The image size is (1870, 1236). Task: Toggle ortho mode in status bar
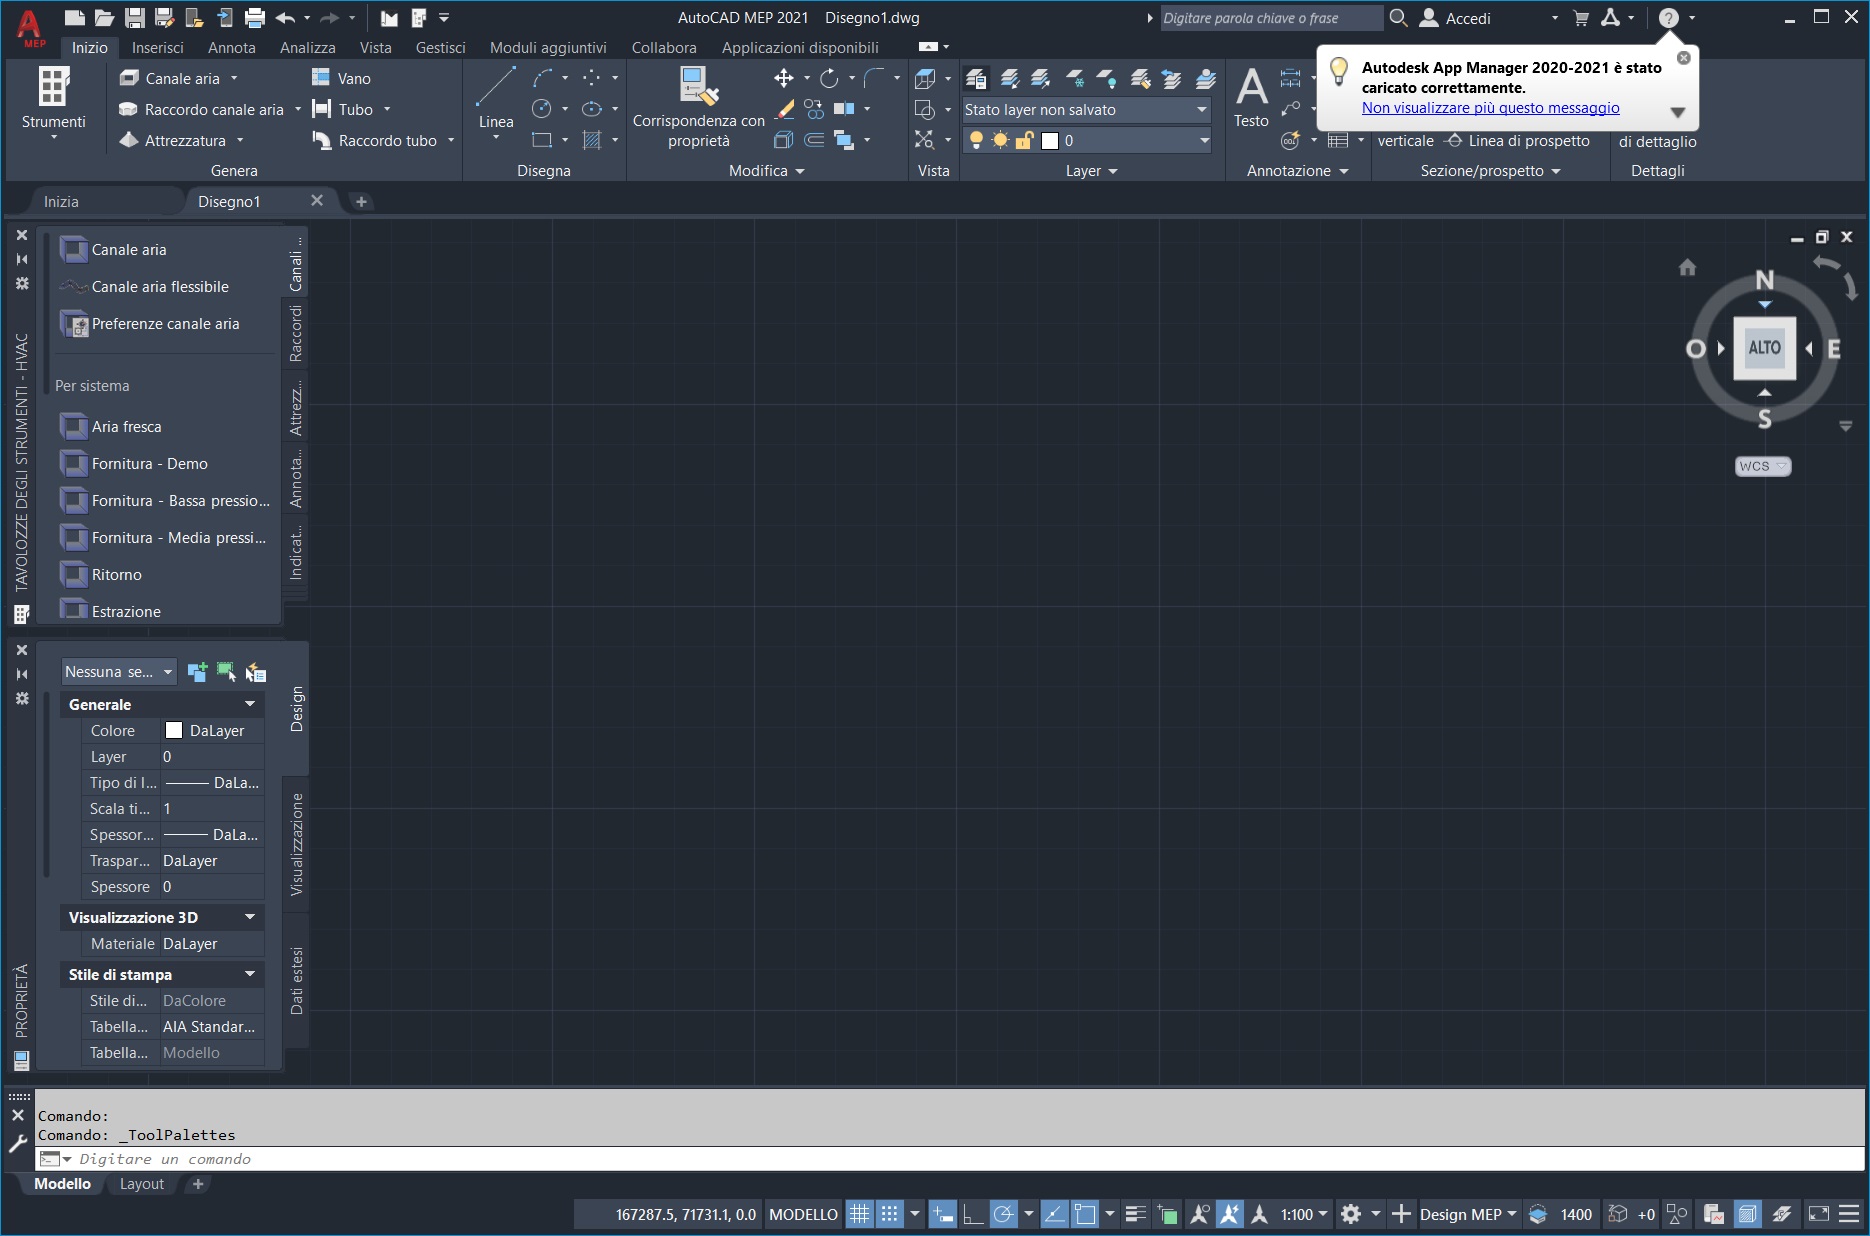click(x=973, y=1214)
